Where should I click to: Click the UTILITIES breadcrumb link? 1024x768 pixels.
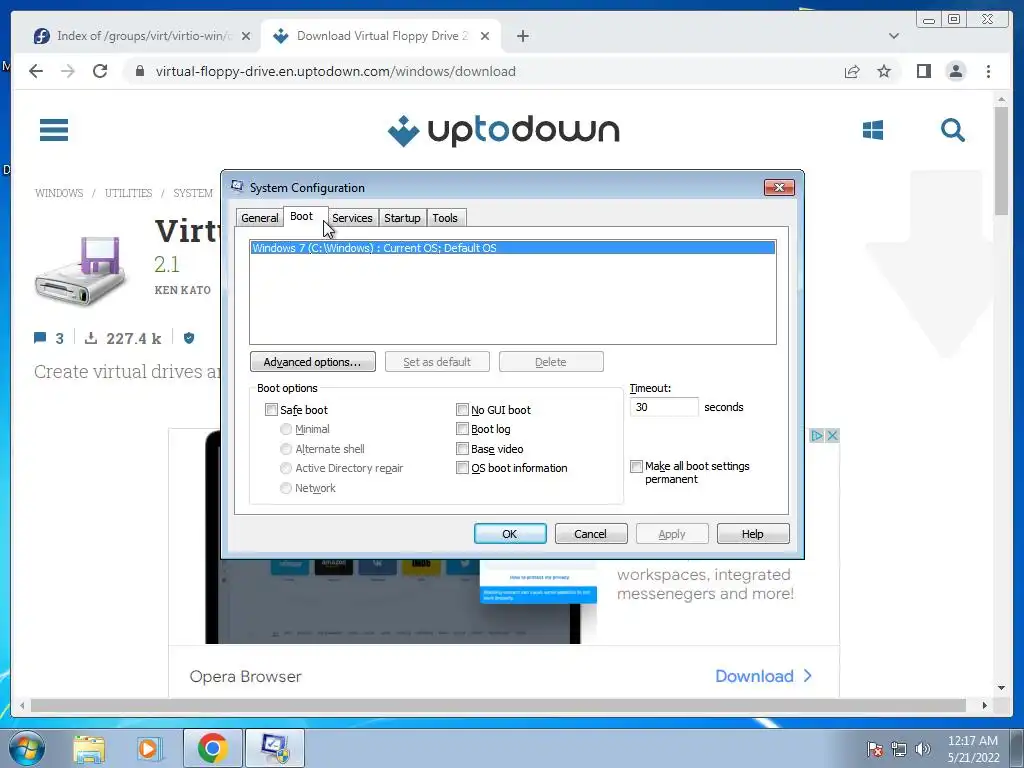129,193
